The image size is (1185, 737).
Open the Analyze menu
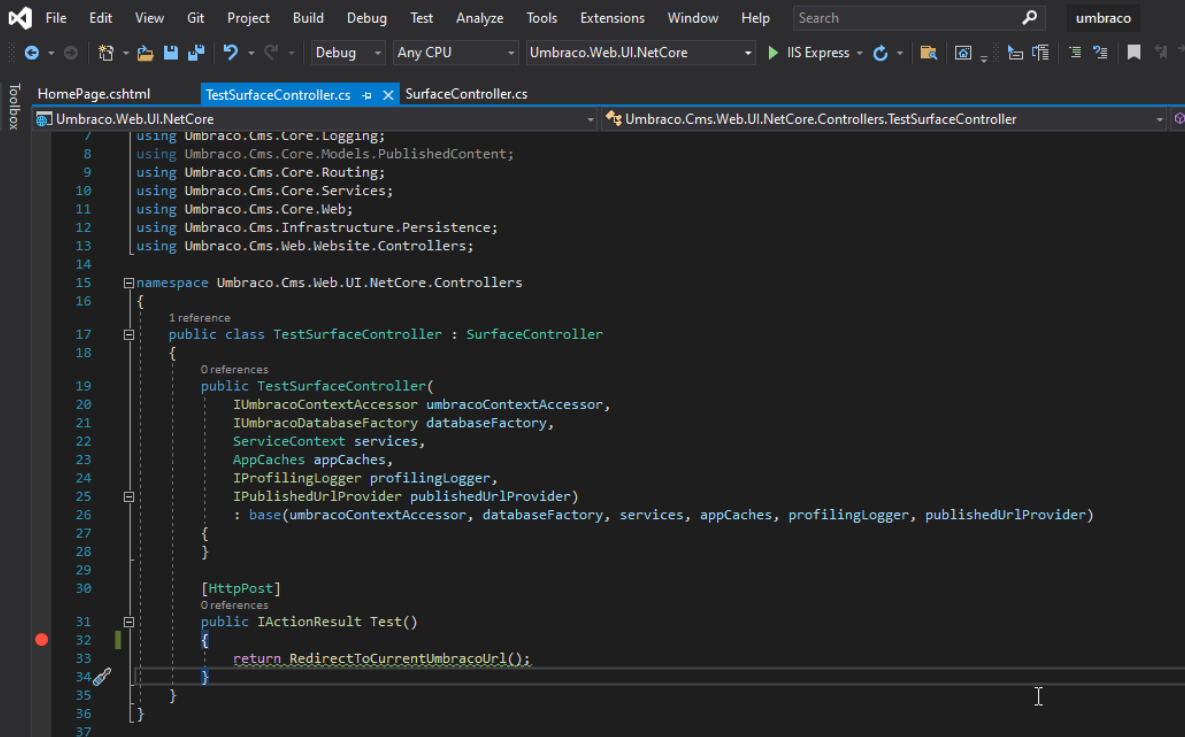[x=480, y=17]
